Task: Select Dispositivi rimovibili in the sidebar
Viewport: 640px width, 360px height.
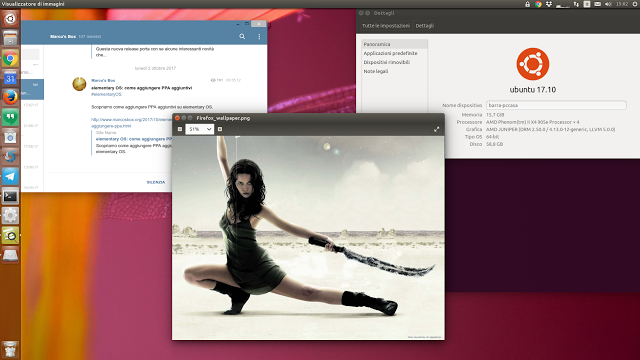Action: coord(387,62)
